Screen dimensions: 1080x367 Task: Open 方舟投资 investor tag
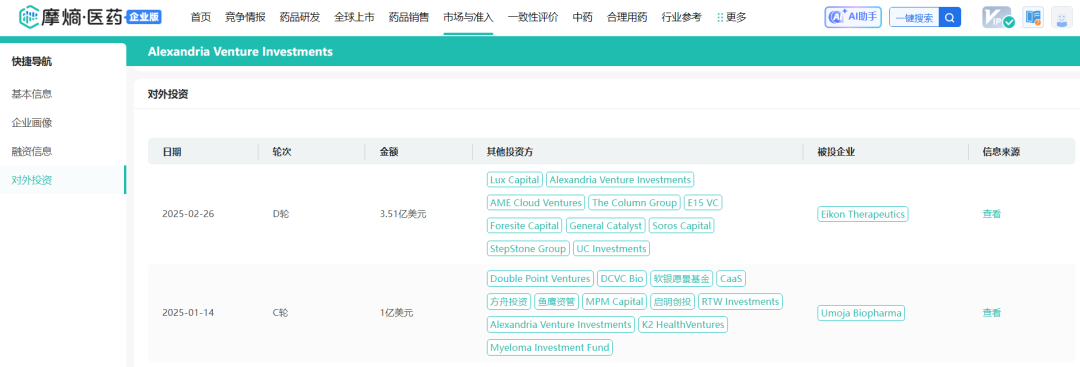pyautogui.click(x=509, y=302)
